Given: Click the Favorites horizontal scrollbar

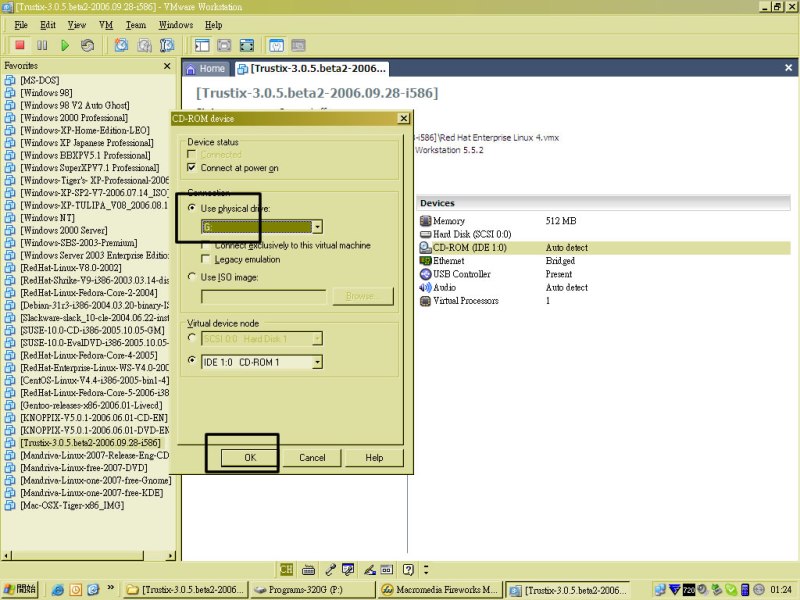Looking at the screenshot, I should 88,555.
